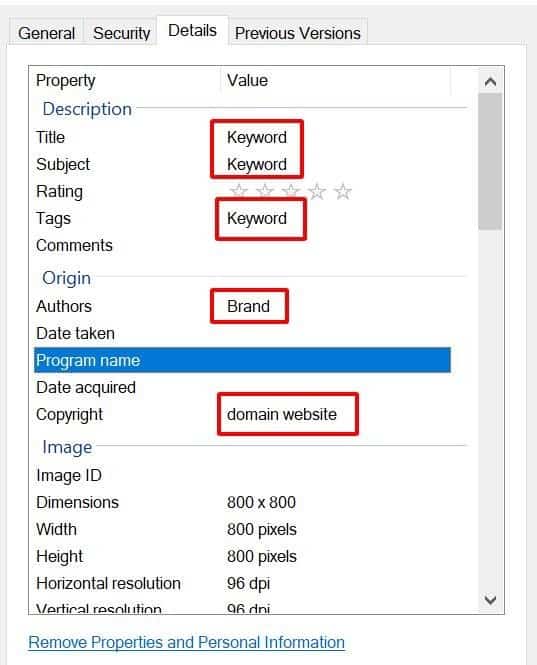This screenshot has height=665, width=537.
Task: Click the scrollbar up arrow
Action: [490, 81]
